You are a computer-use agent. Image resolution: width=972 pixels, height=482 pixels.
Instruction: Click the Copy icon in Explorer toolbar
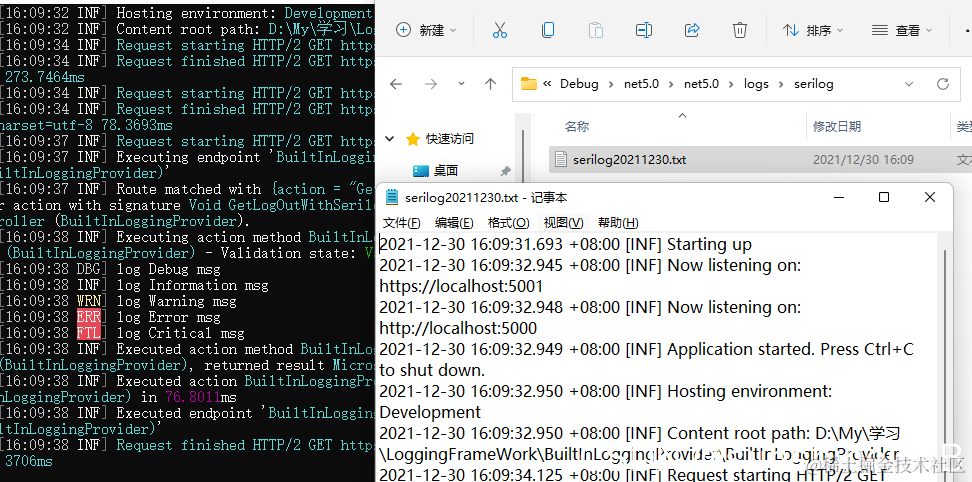547,30
